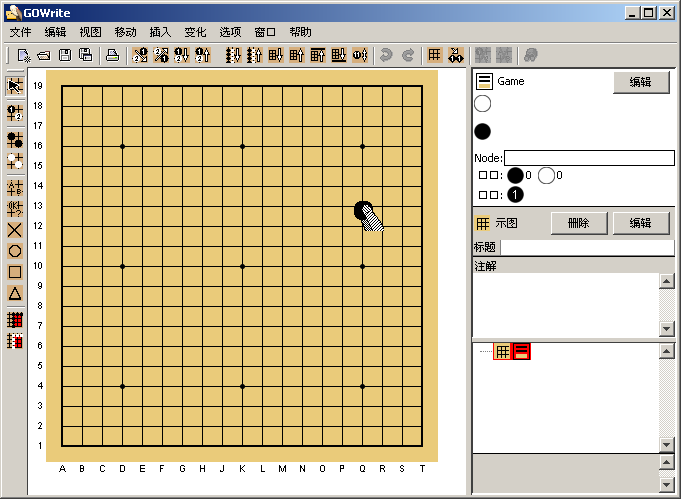The height and width of the screenshot is (499, 681).
Task: Click the open folder toolbar icon
Action: click(x=44, y=55)
